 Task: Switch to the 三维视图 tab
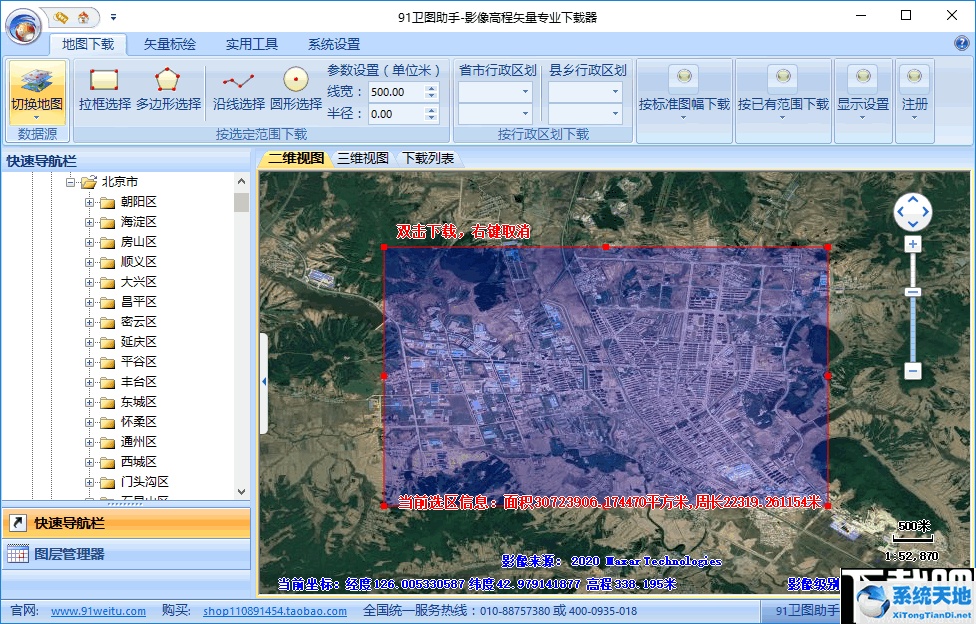click(x=363, y=159)
